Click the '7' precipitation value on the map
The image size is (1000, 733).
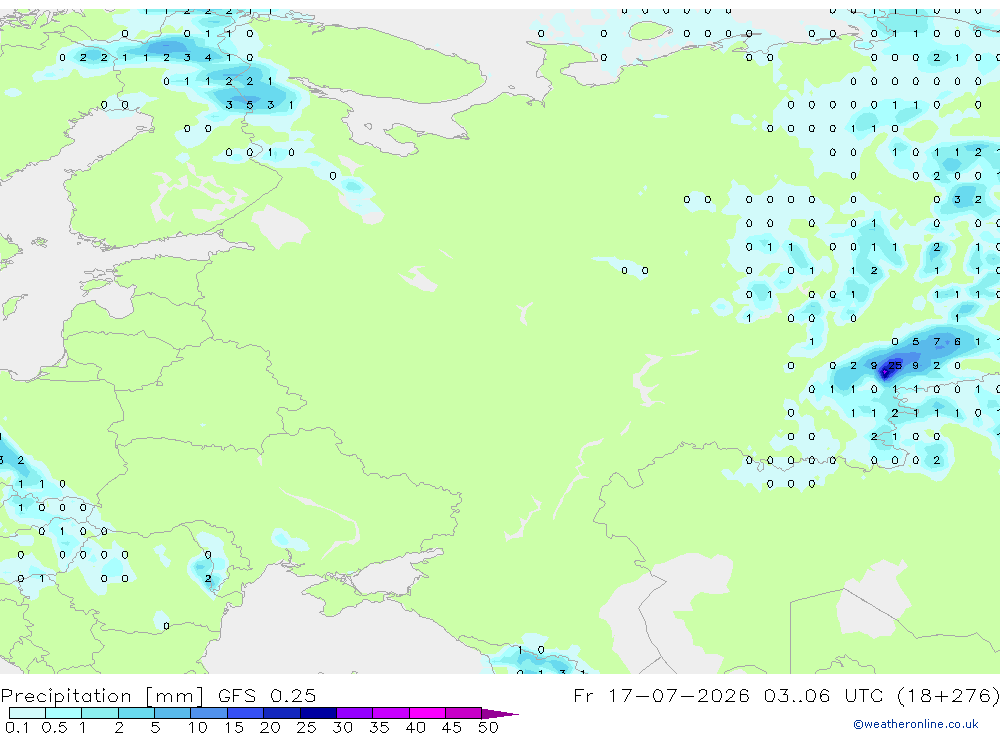tap(936, 342)
